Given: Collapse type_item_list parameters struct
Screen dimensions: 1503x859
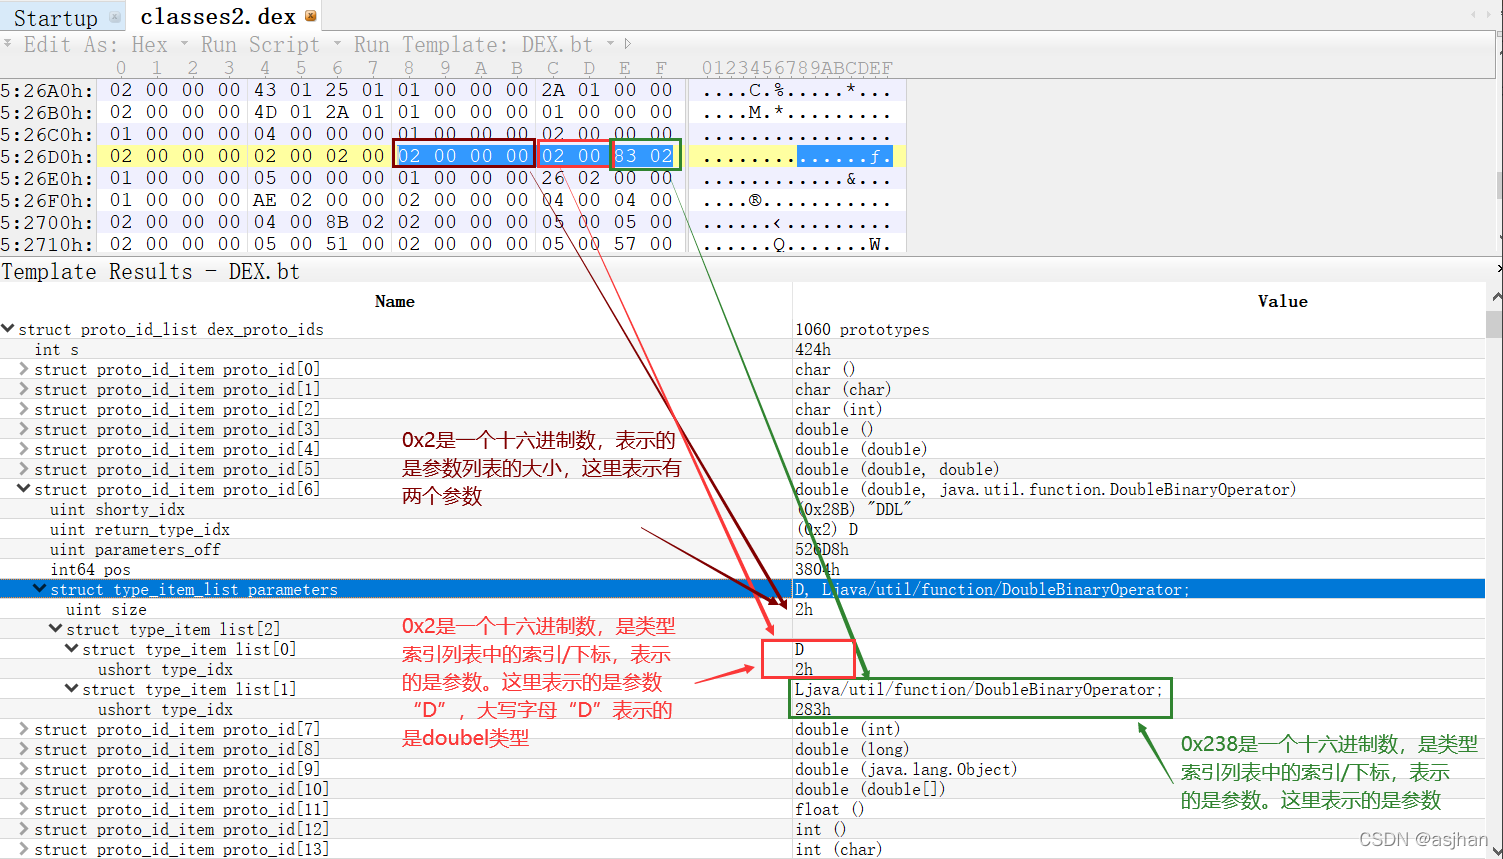Looking at the screenshot, I should coord(40,589).
